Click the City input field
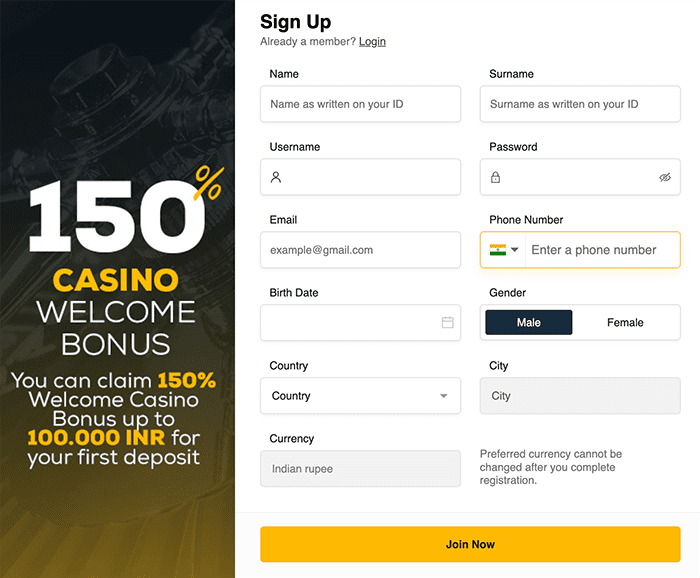This screenshot has height=578, width=700. pyautogui.click(x=580, y=396)
